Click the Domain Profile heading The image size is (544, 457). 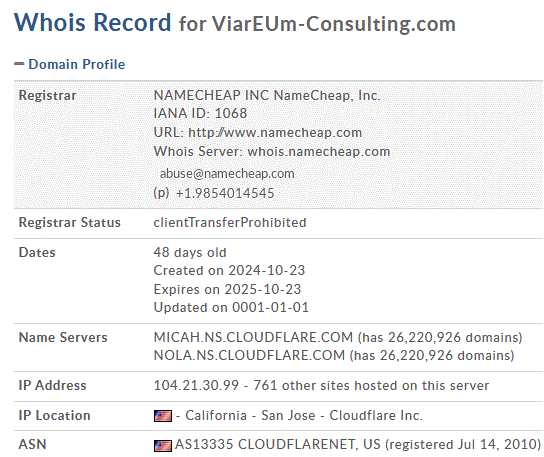(76, 64)
